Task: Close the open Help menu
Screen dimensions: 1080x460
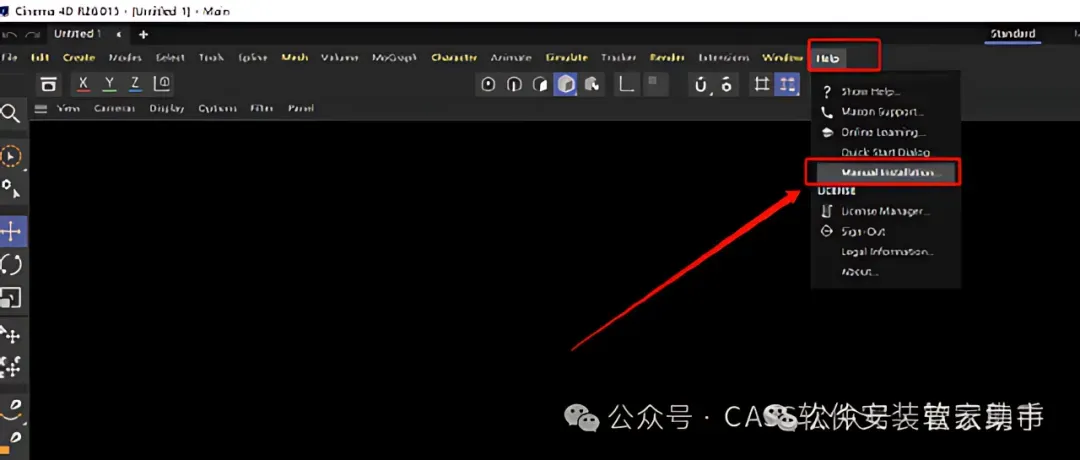Action: tap(827, 59)
